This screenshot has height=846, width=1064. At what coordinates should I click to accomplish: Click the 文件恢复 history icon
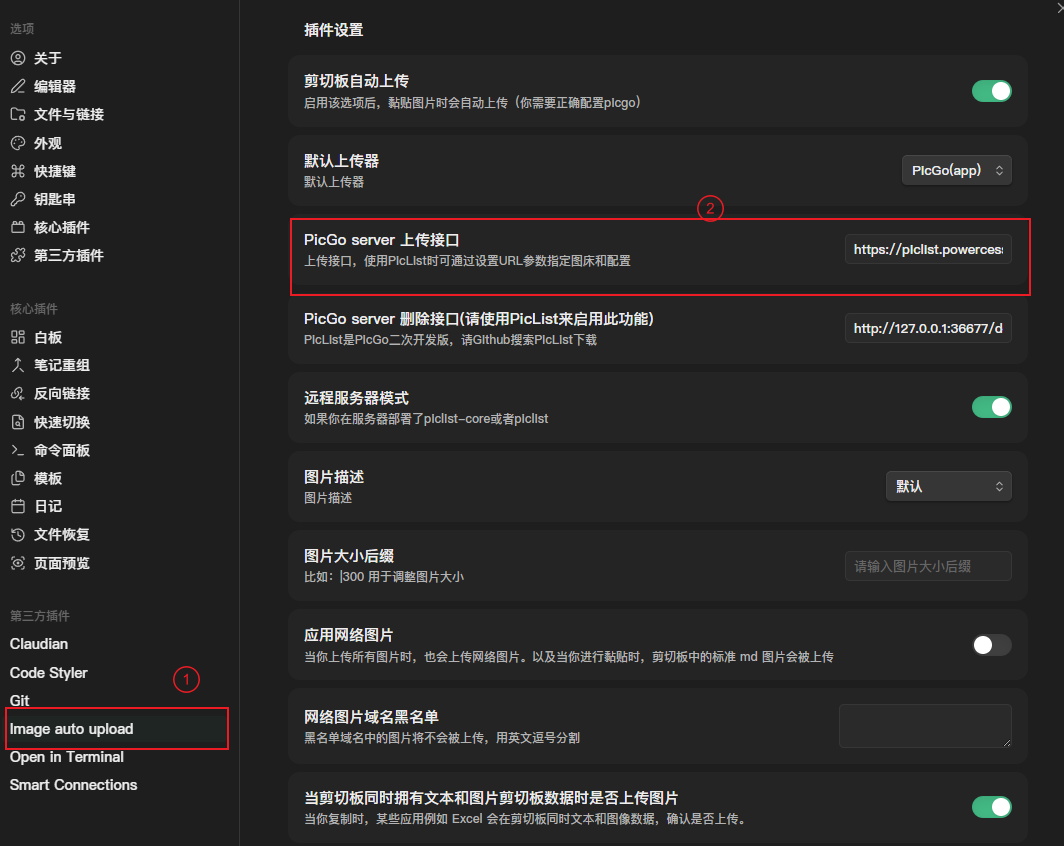point(18,535)
